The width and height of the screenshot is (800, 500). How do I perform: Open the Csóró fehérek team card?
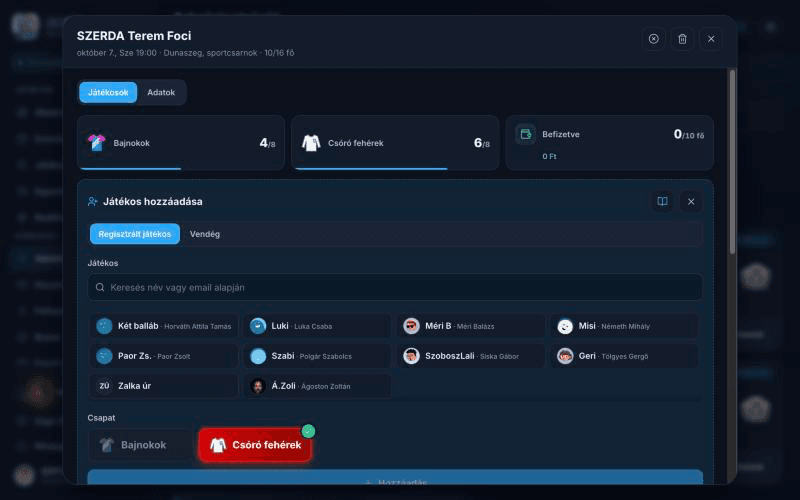395,143
